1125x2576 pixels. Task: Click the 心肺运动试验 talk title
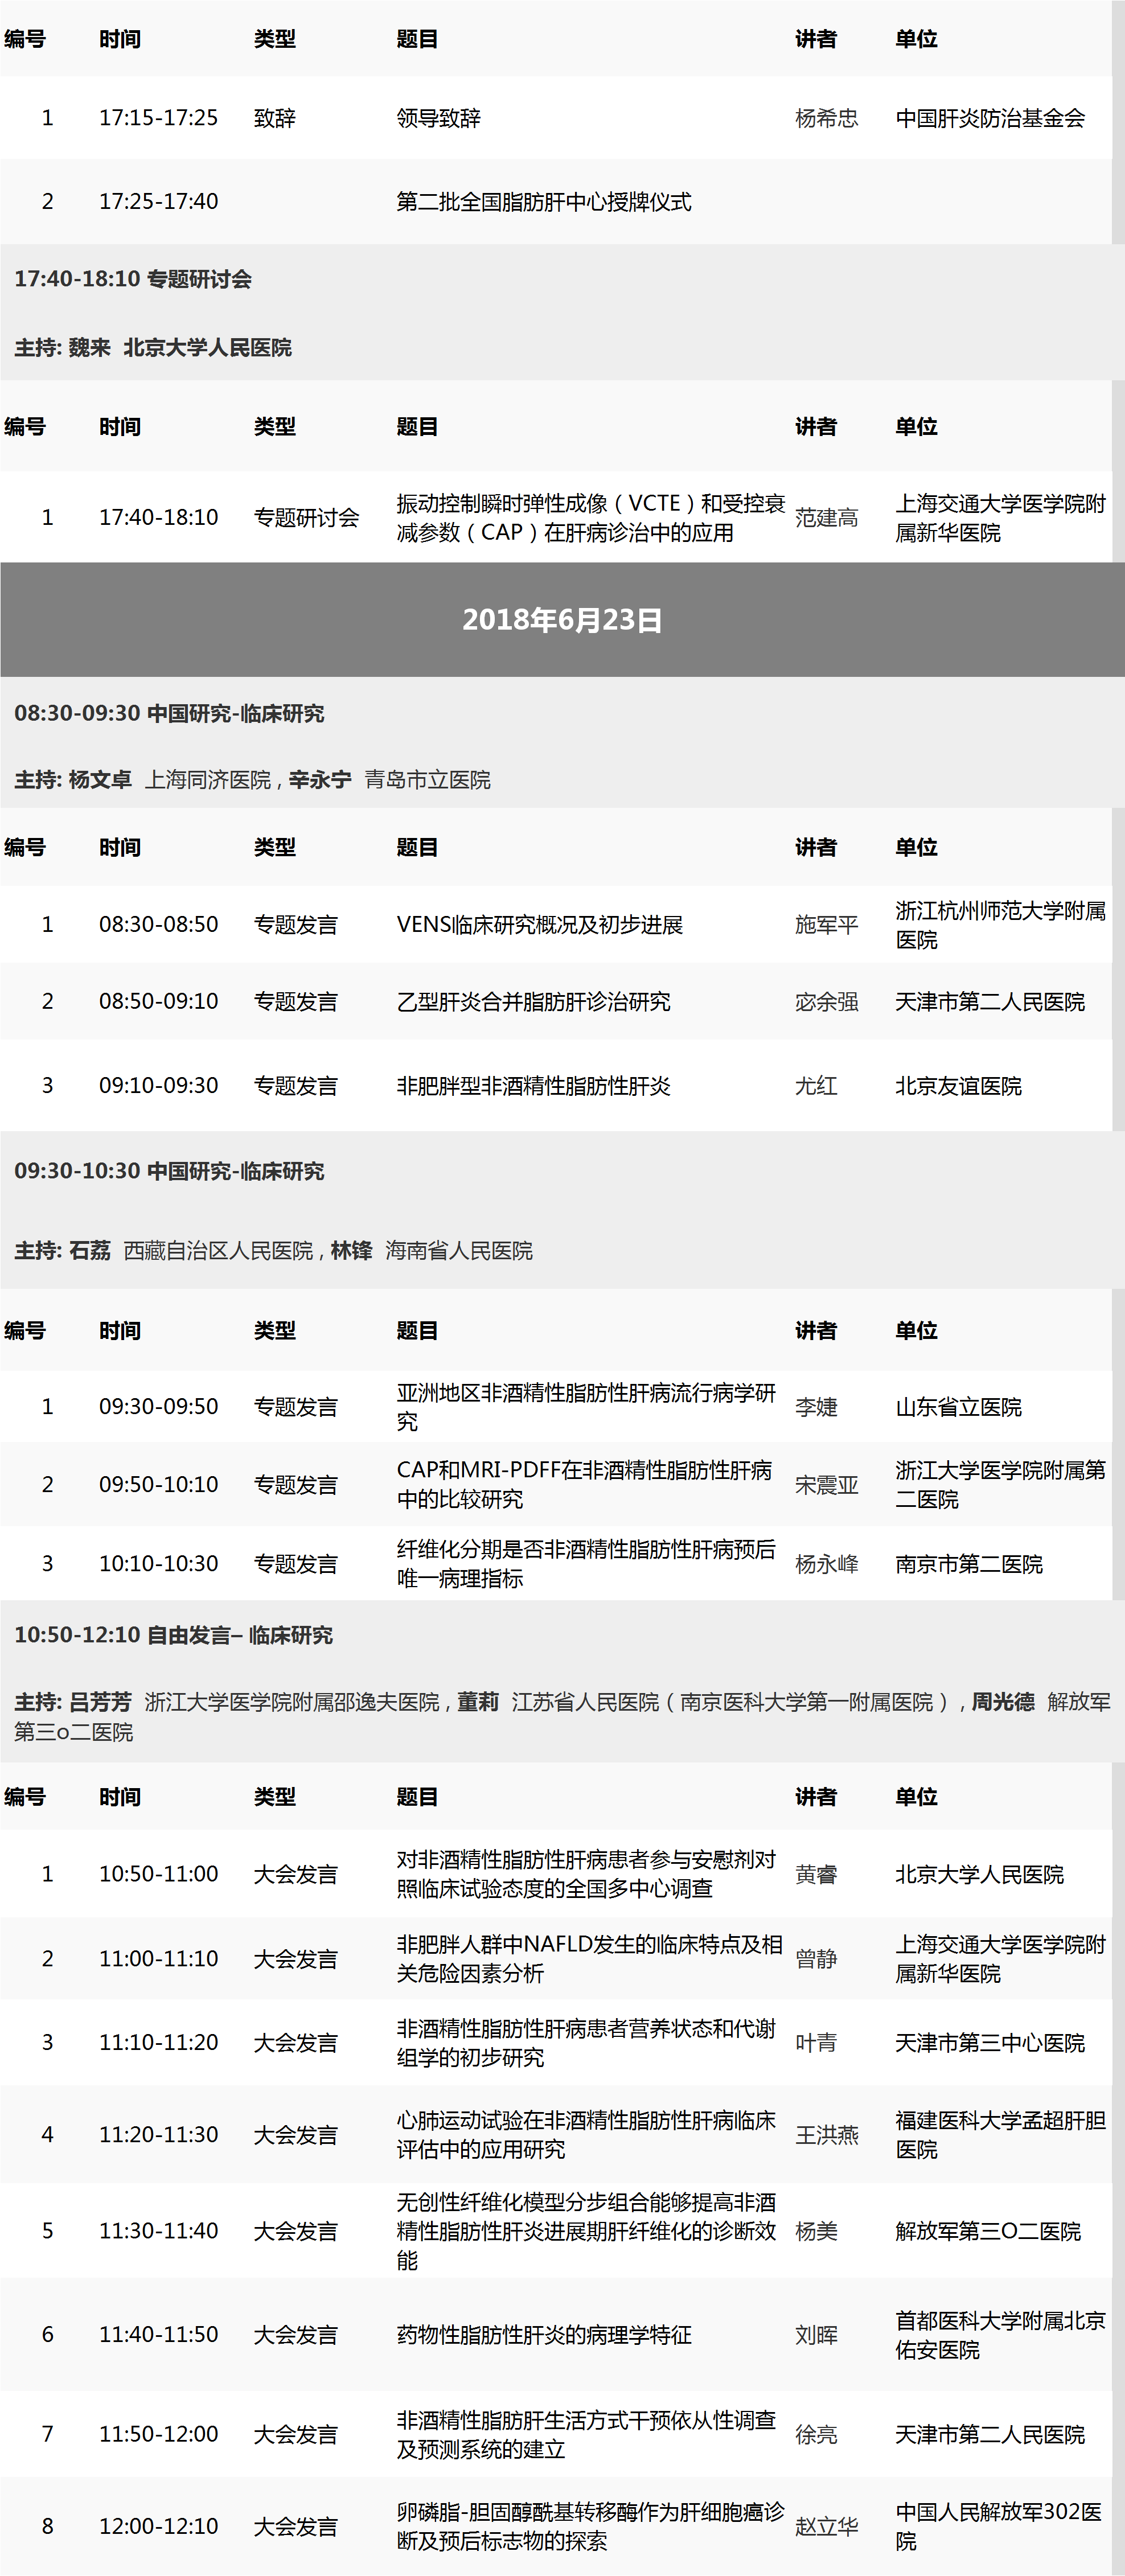point(586,2135)
